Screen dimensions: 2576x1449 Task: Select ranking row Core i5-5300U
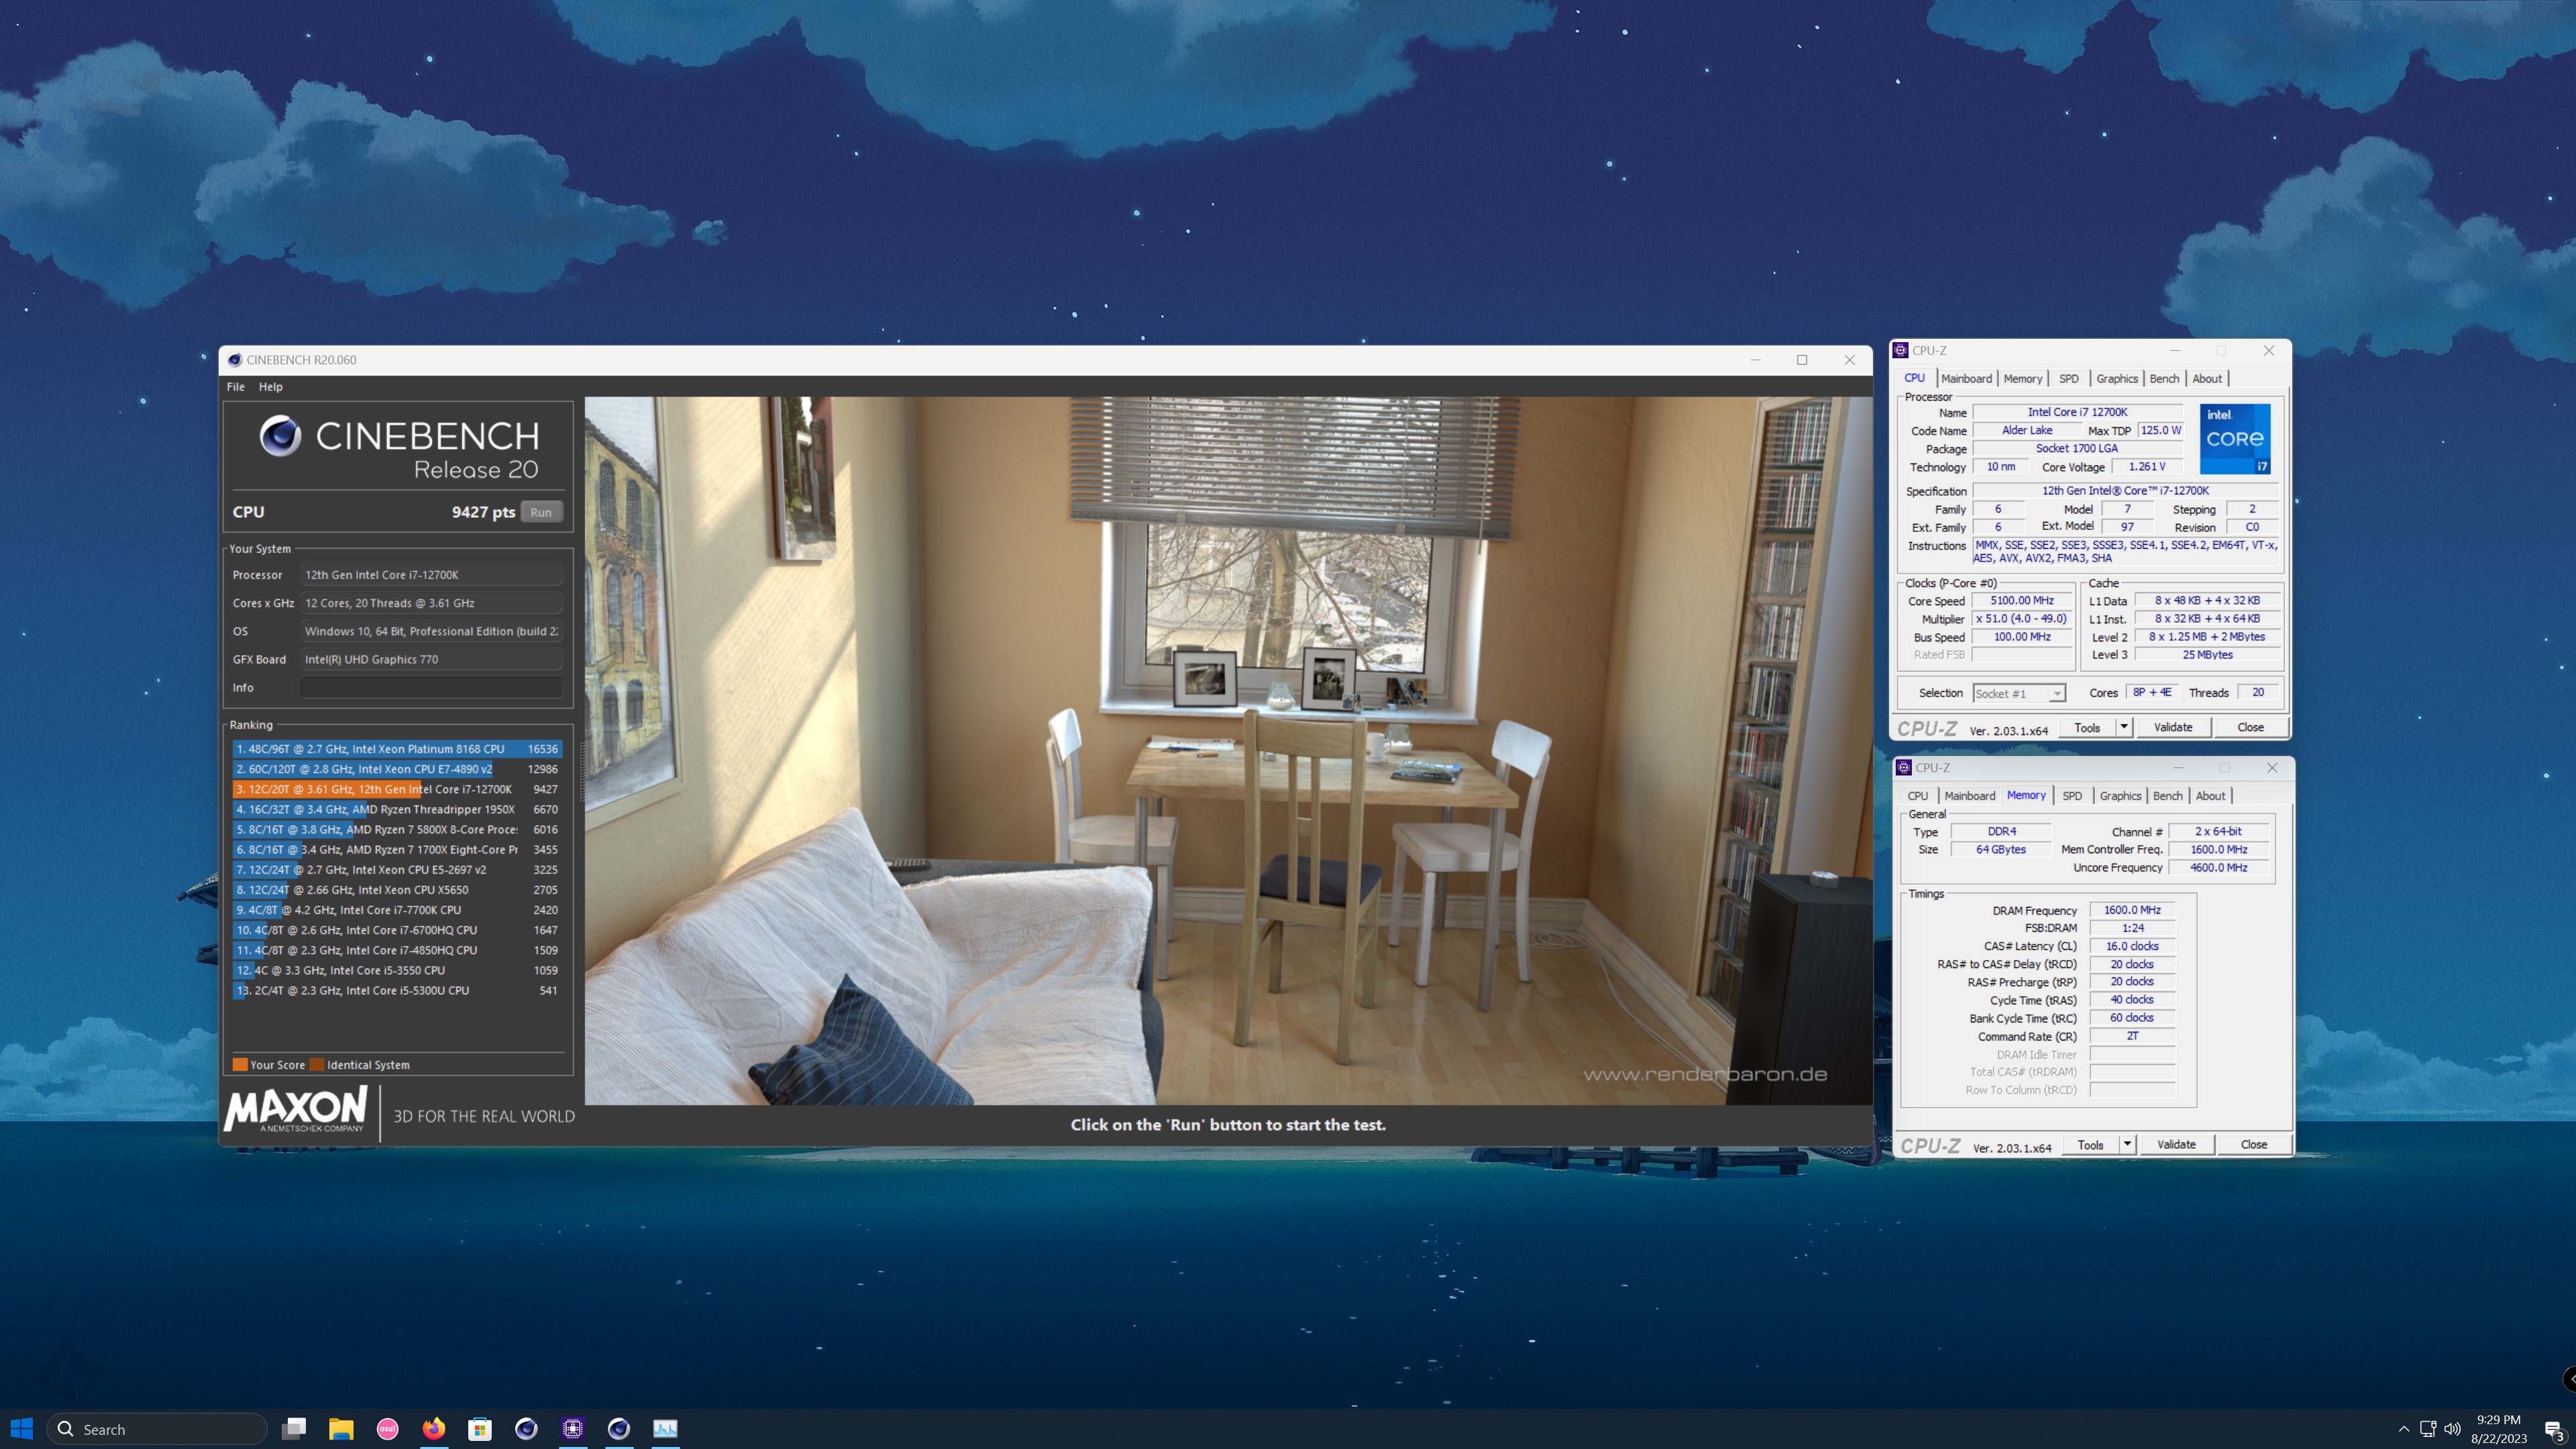click(x=397, y=990)
